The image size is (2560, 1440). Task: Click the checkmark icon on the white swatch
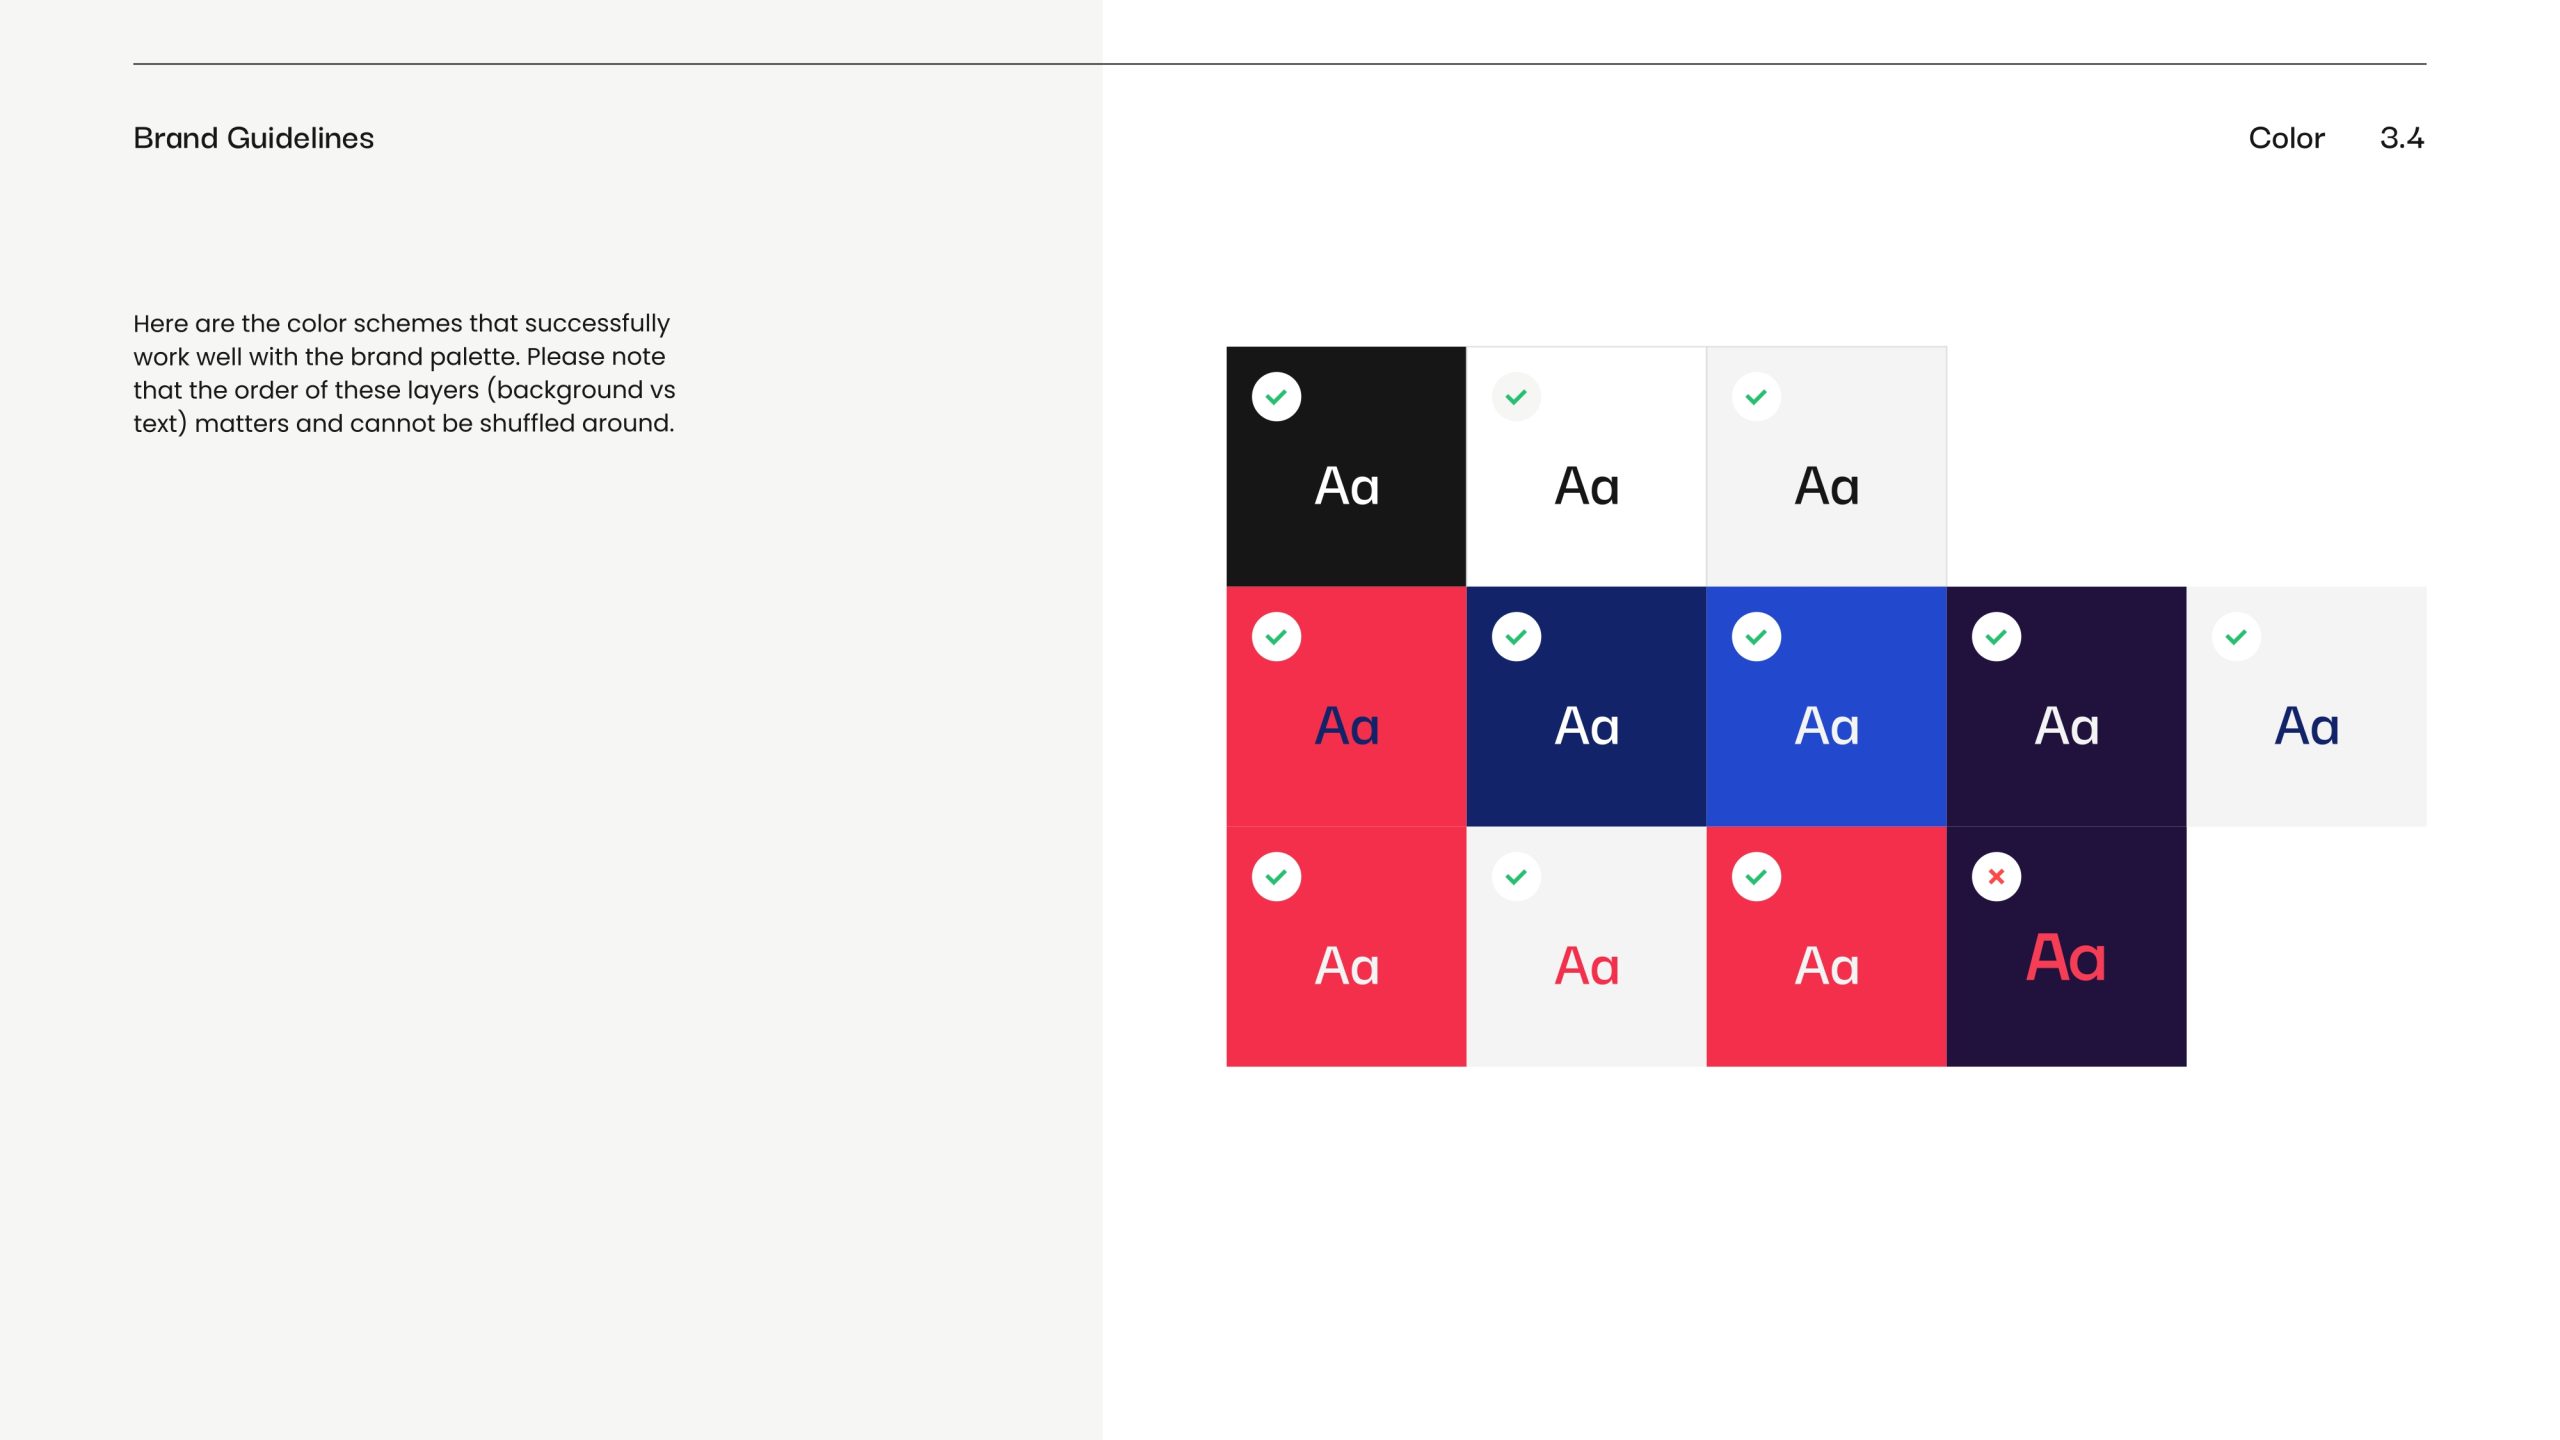pos(1516,397)
